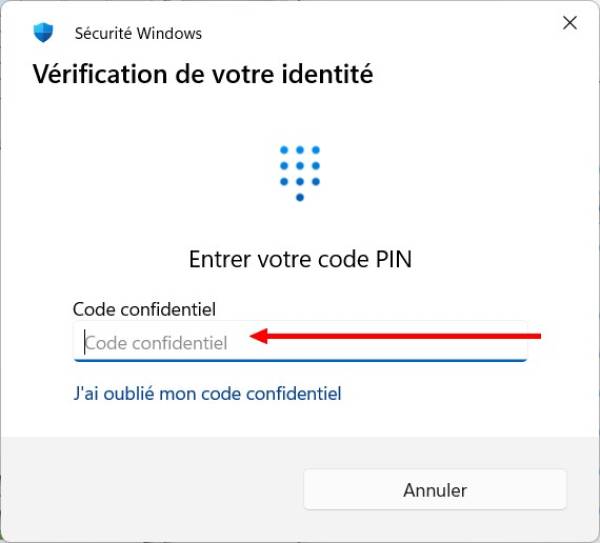
Task: Click the top-left dot of keypad icon
Action: point(284,150)
